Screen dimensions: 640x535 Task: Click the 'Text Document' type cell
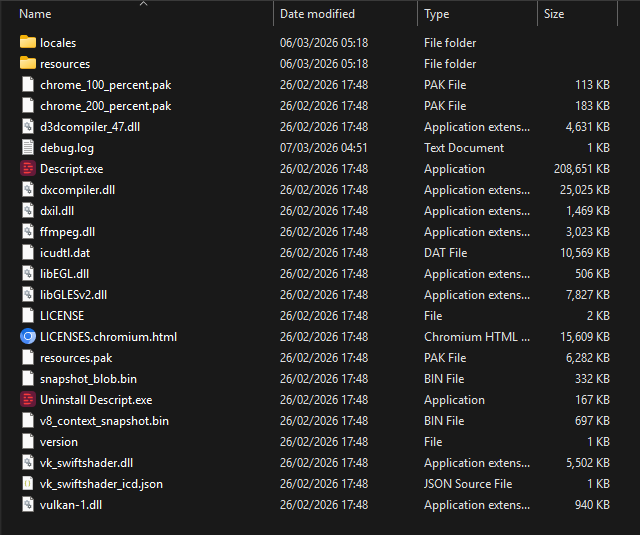click(464, 148)
